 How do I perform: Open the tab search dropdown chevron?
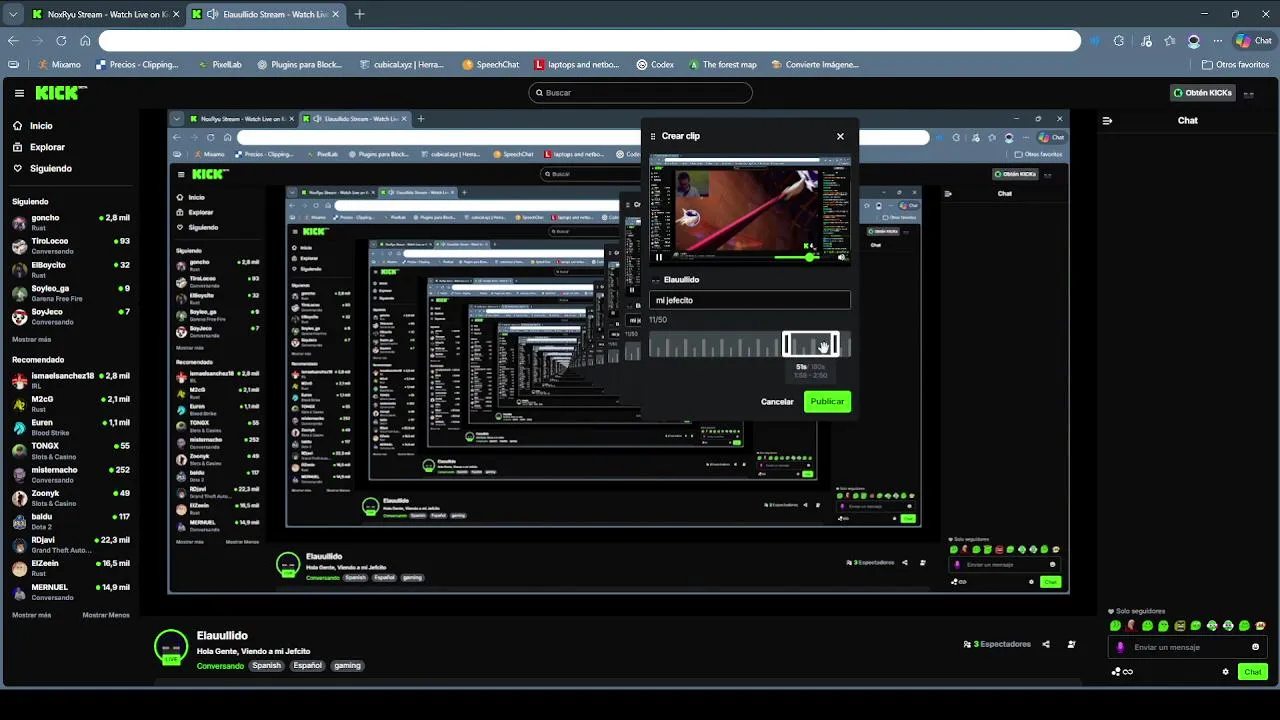[13, 14]
